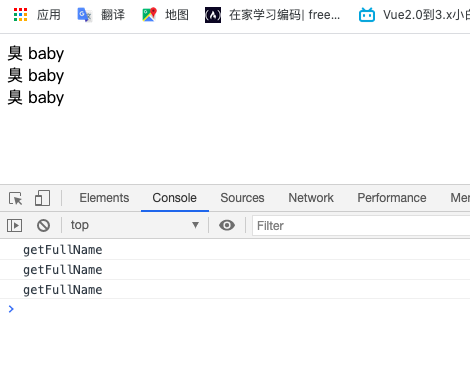Viewport: 470px width, 384px height.
Task: Switch to the Sources tab
Action: coord(242,198)
